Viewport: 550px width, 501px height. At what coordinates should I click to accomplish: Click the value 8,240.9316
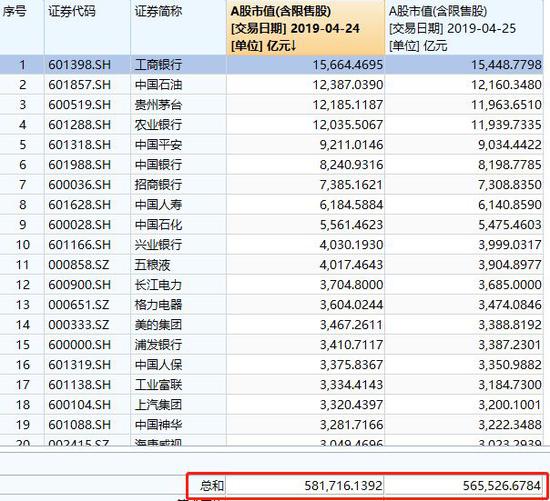click(x=351, y=165)
